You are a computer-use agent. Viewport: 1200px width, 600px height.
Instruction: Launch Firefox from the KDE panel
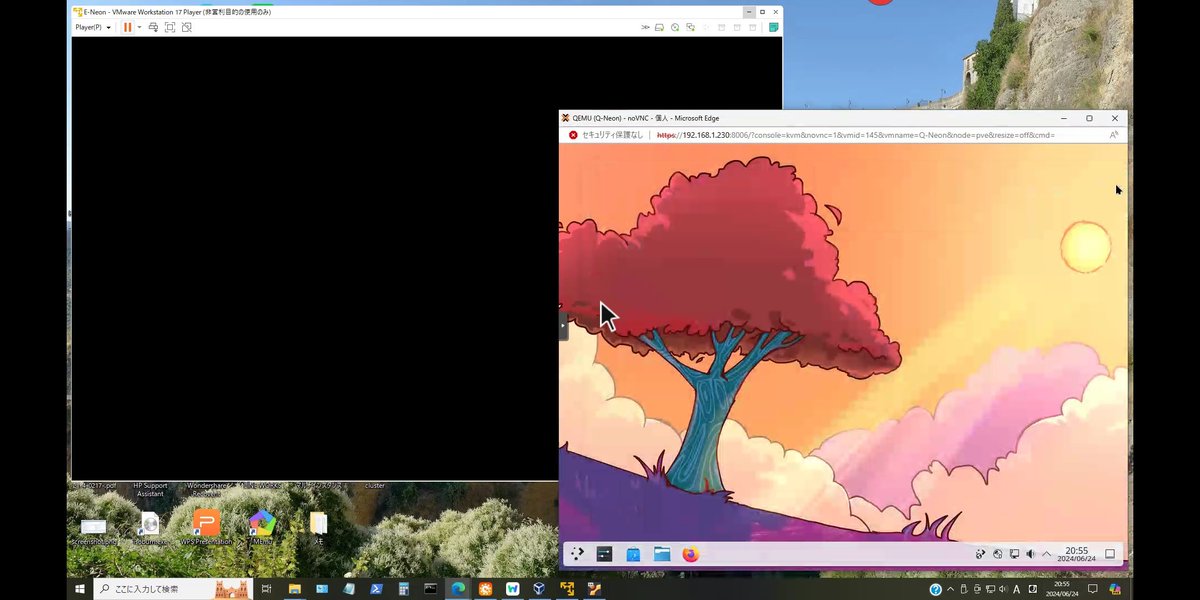690,554
